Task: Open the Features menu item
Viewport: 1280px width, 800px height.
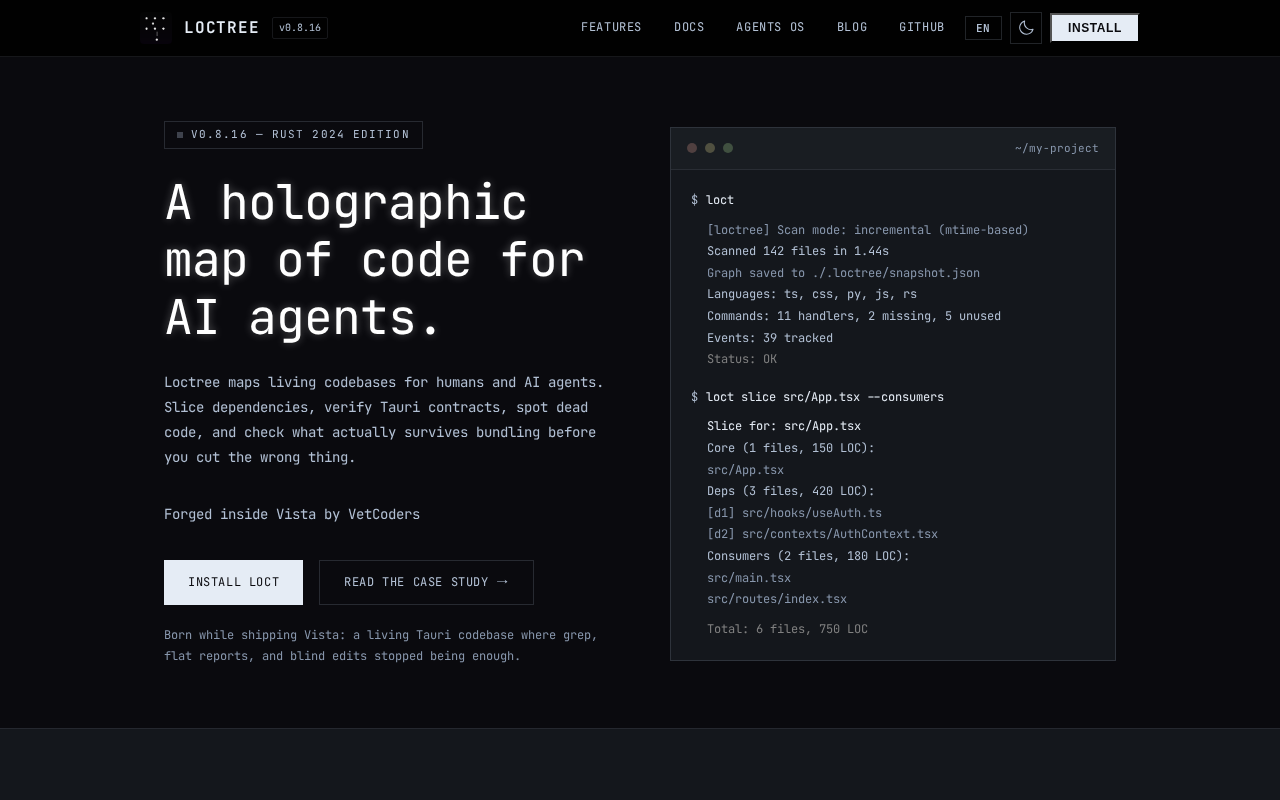Action: (611, 28)
